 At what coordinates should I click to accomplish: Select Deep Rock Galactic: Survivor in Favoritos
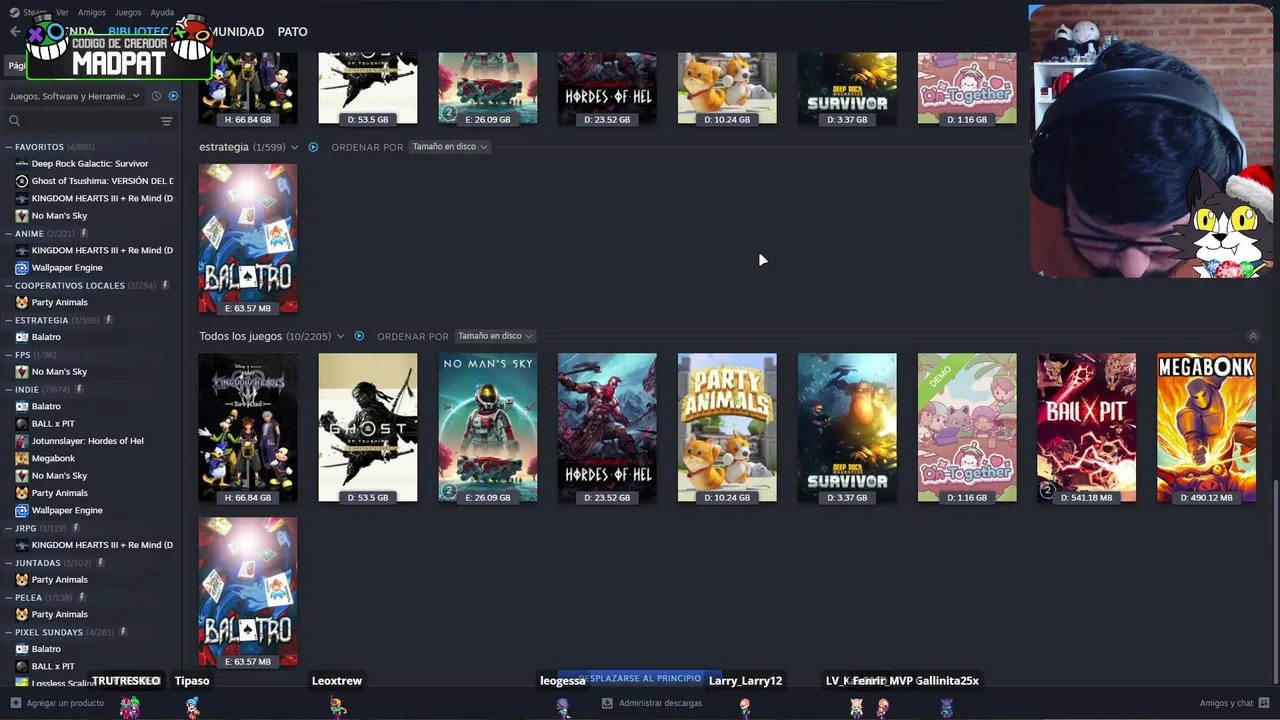[90, 164]
